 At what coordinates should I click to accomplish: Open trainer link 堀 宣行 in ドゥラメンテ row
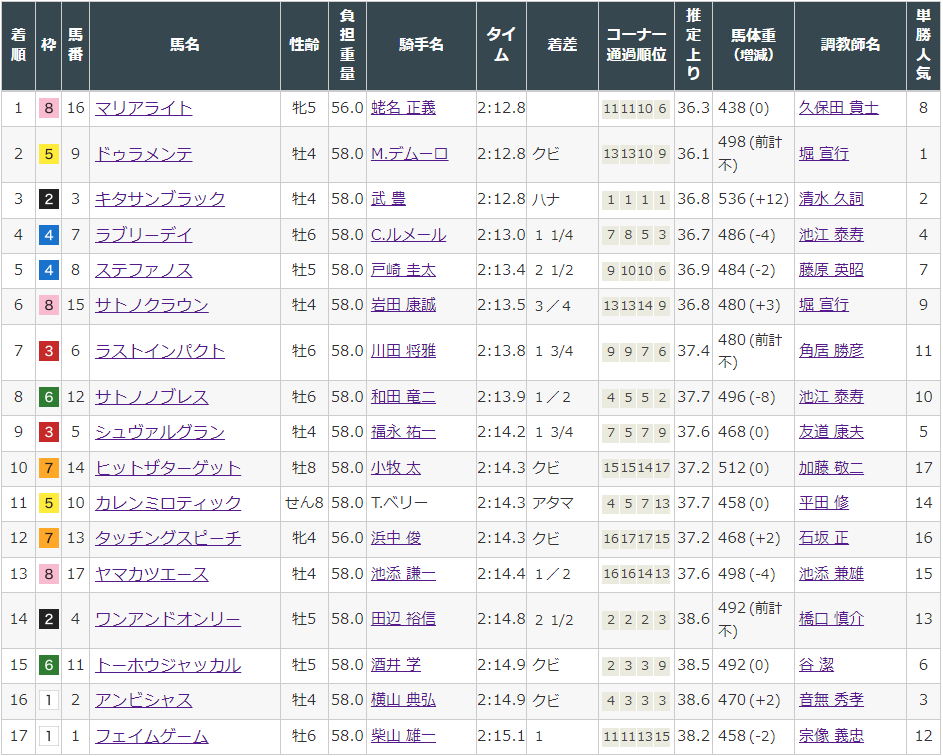823,154
